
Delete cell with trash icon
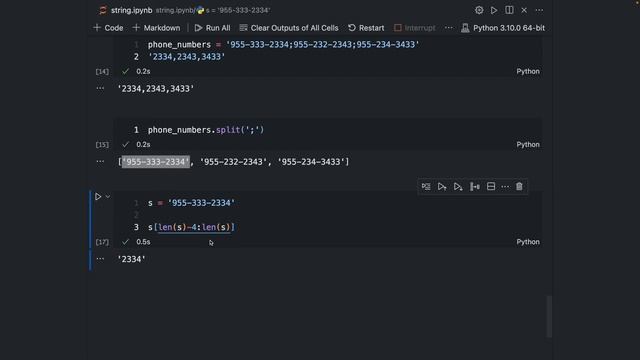point(519,187)
